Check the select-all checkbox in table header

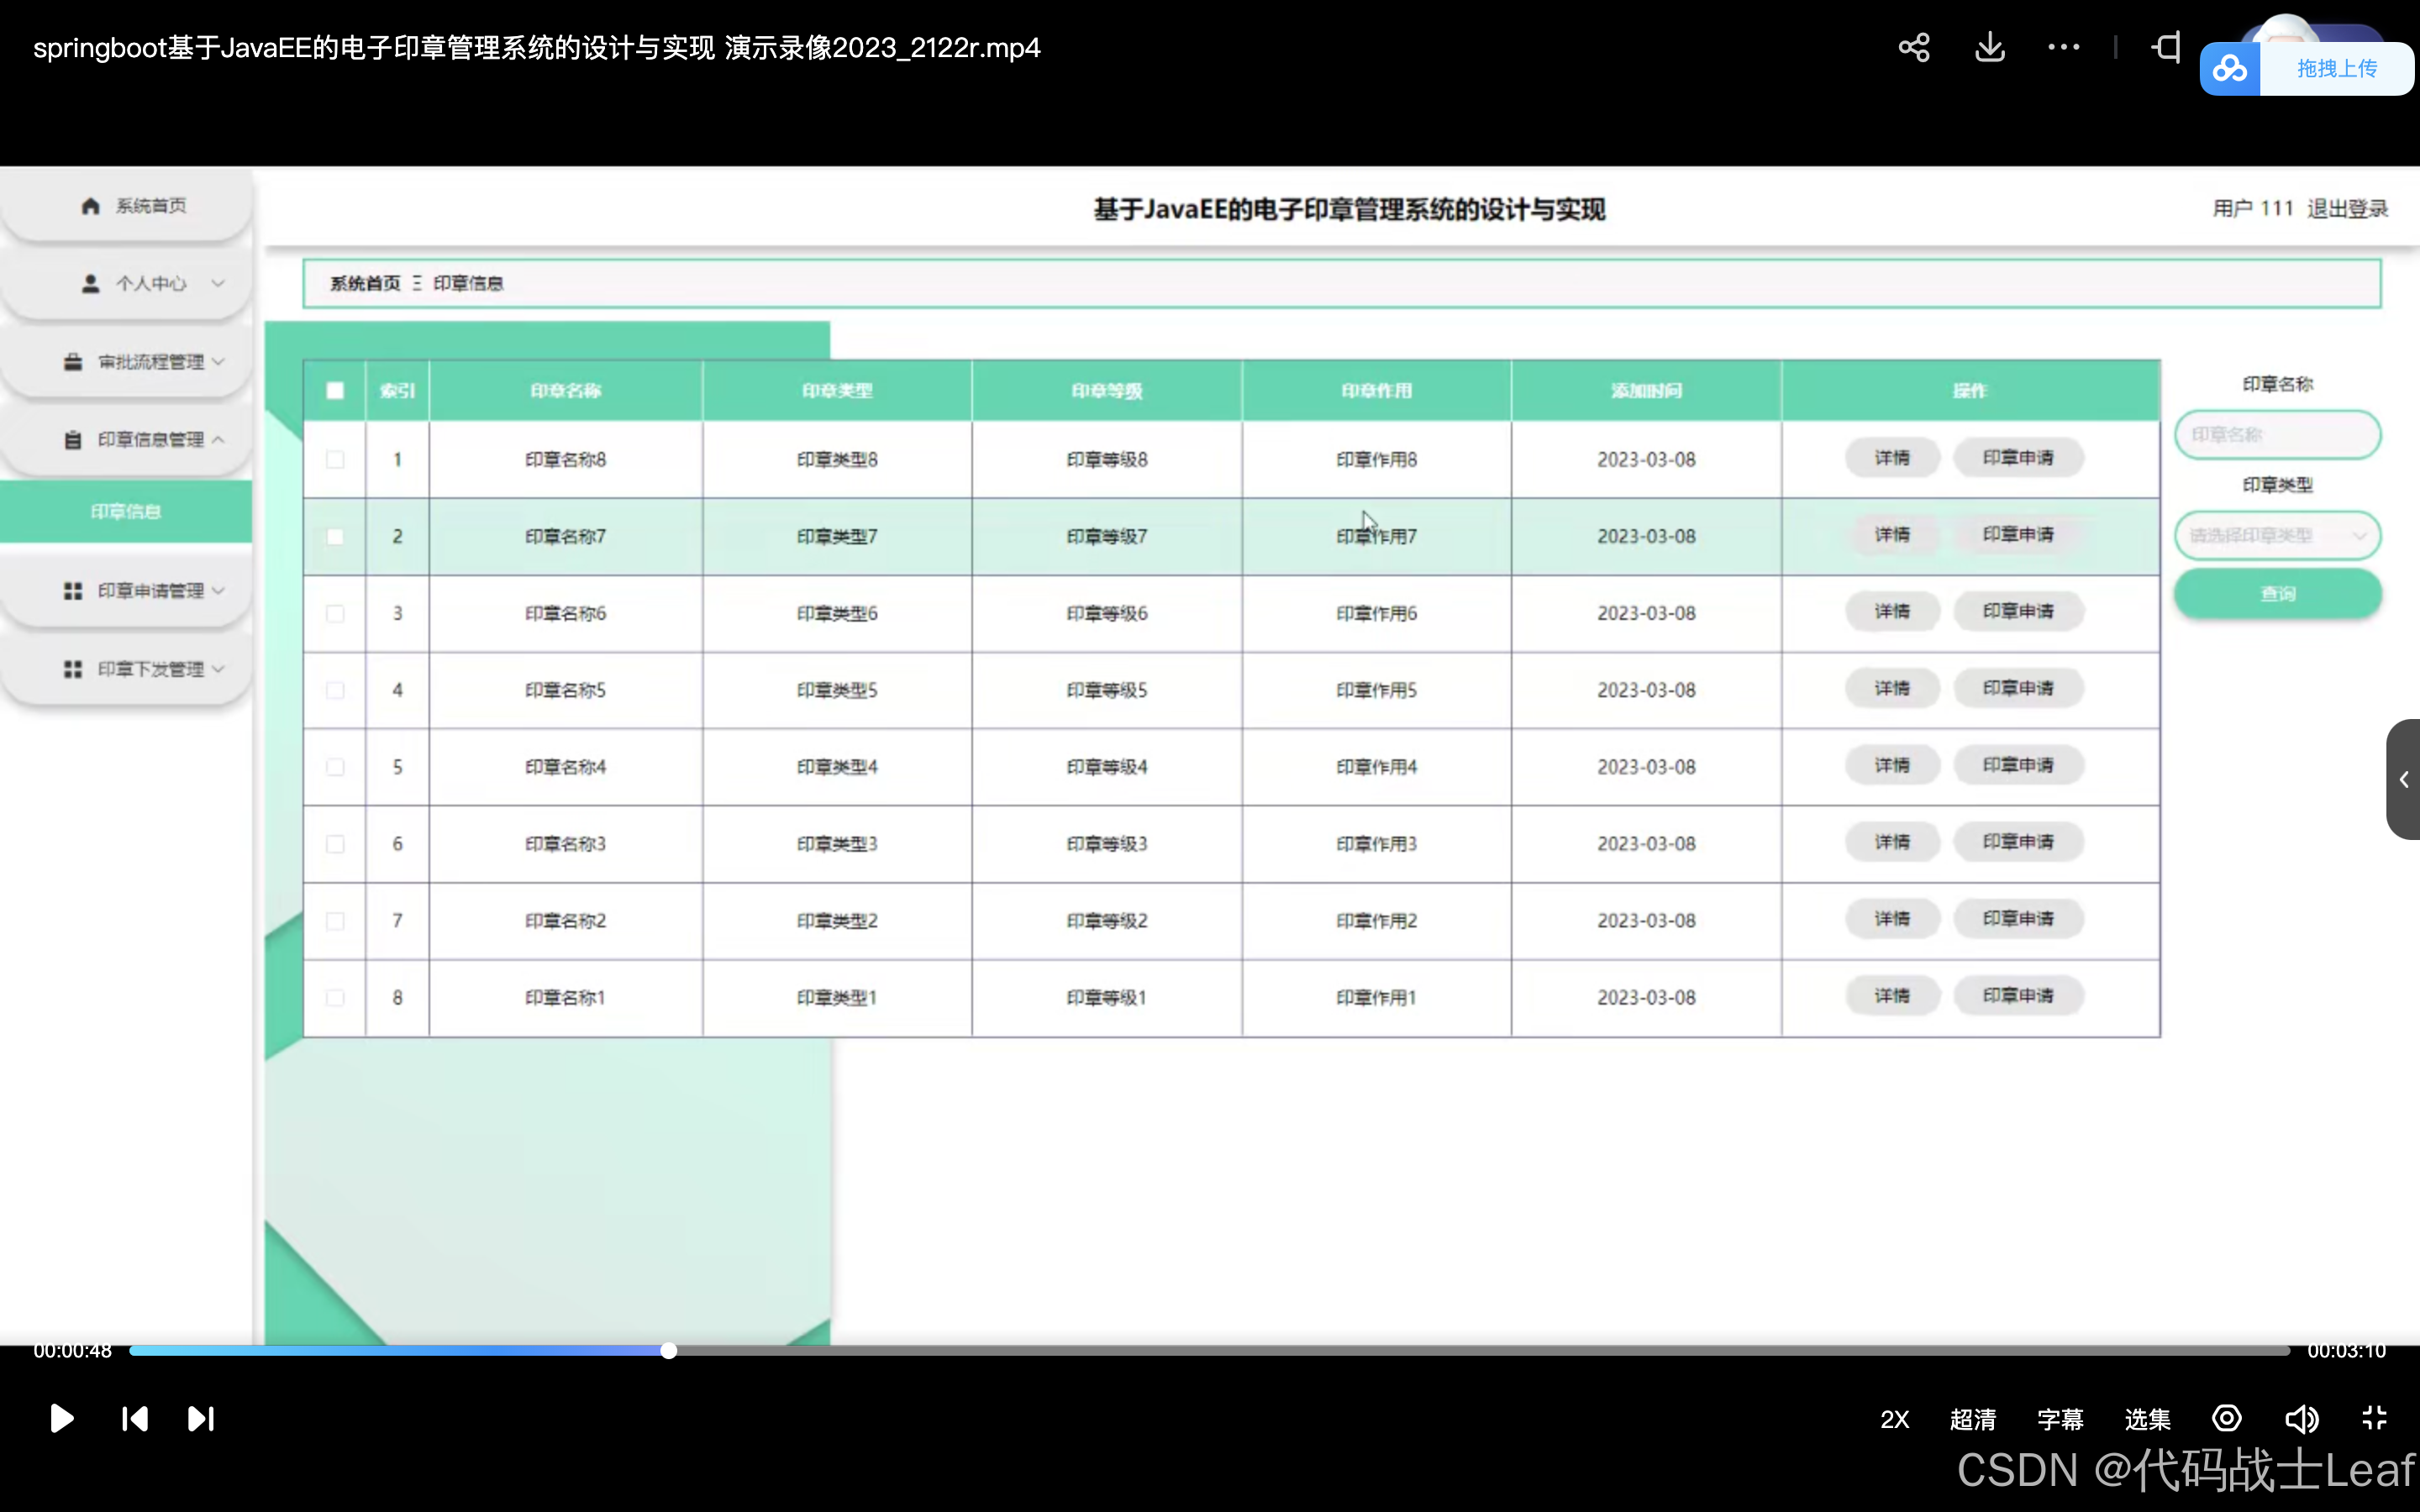pos(335,391)
